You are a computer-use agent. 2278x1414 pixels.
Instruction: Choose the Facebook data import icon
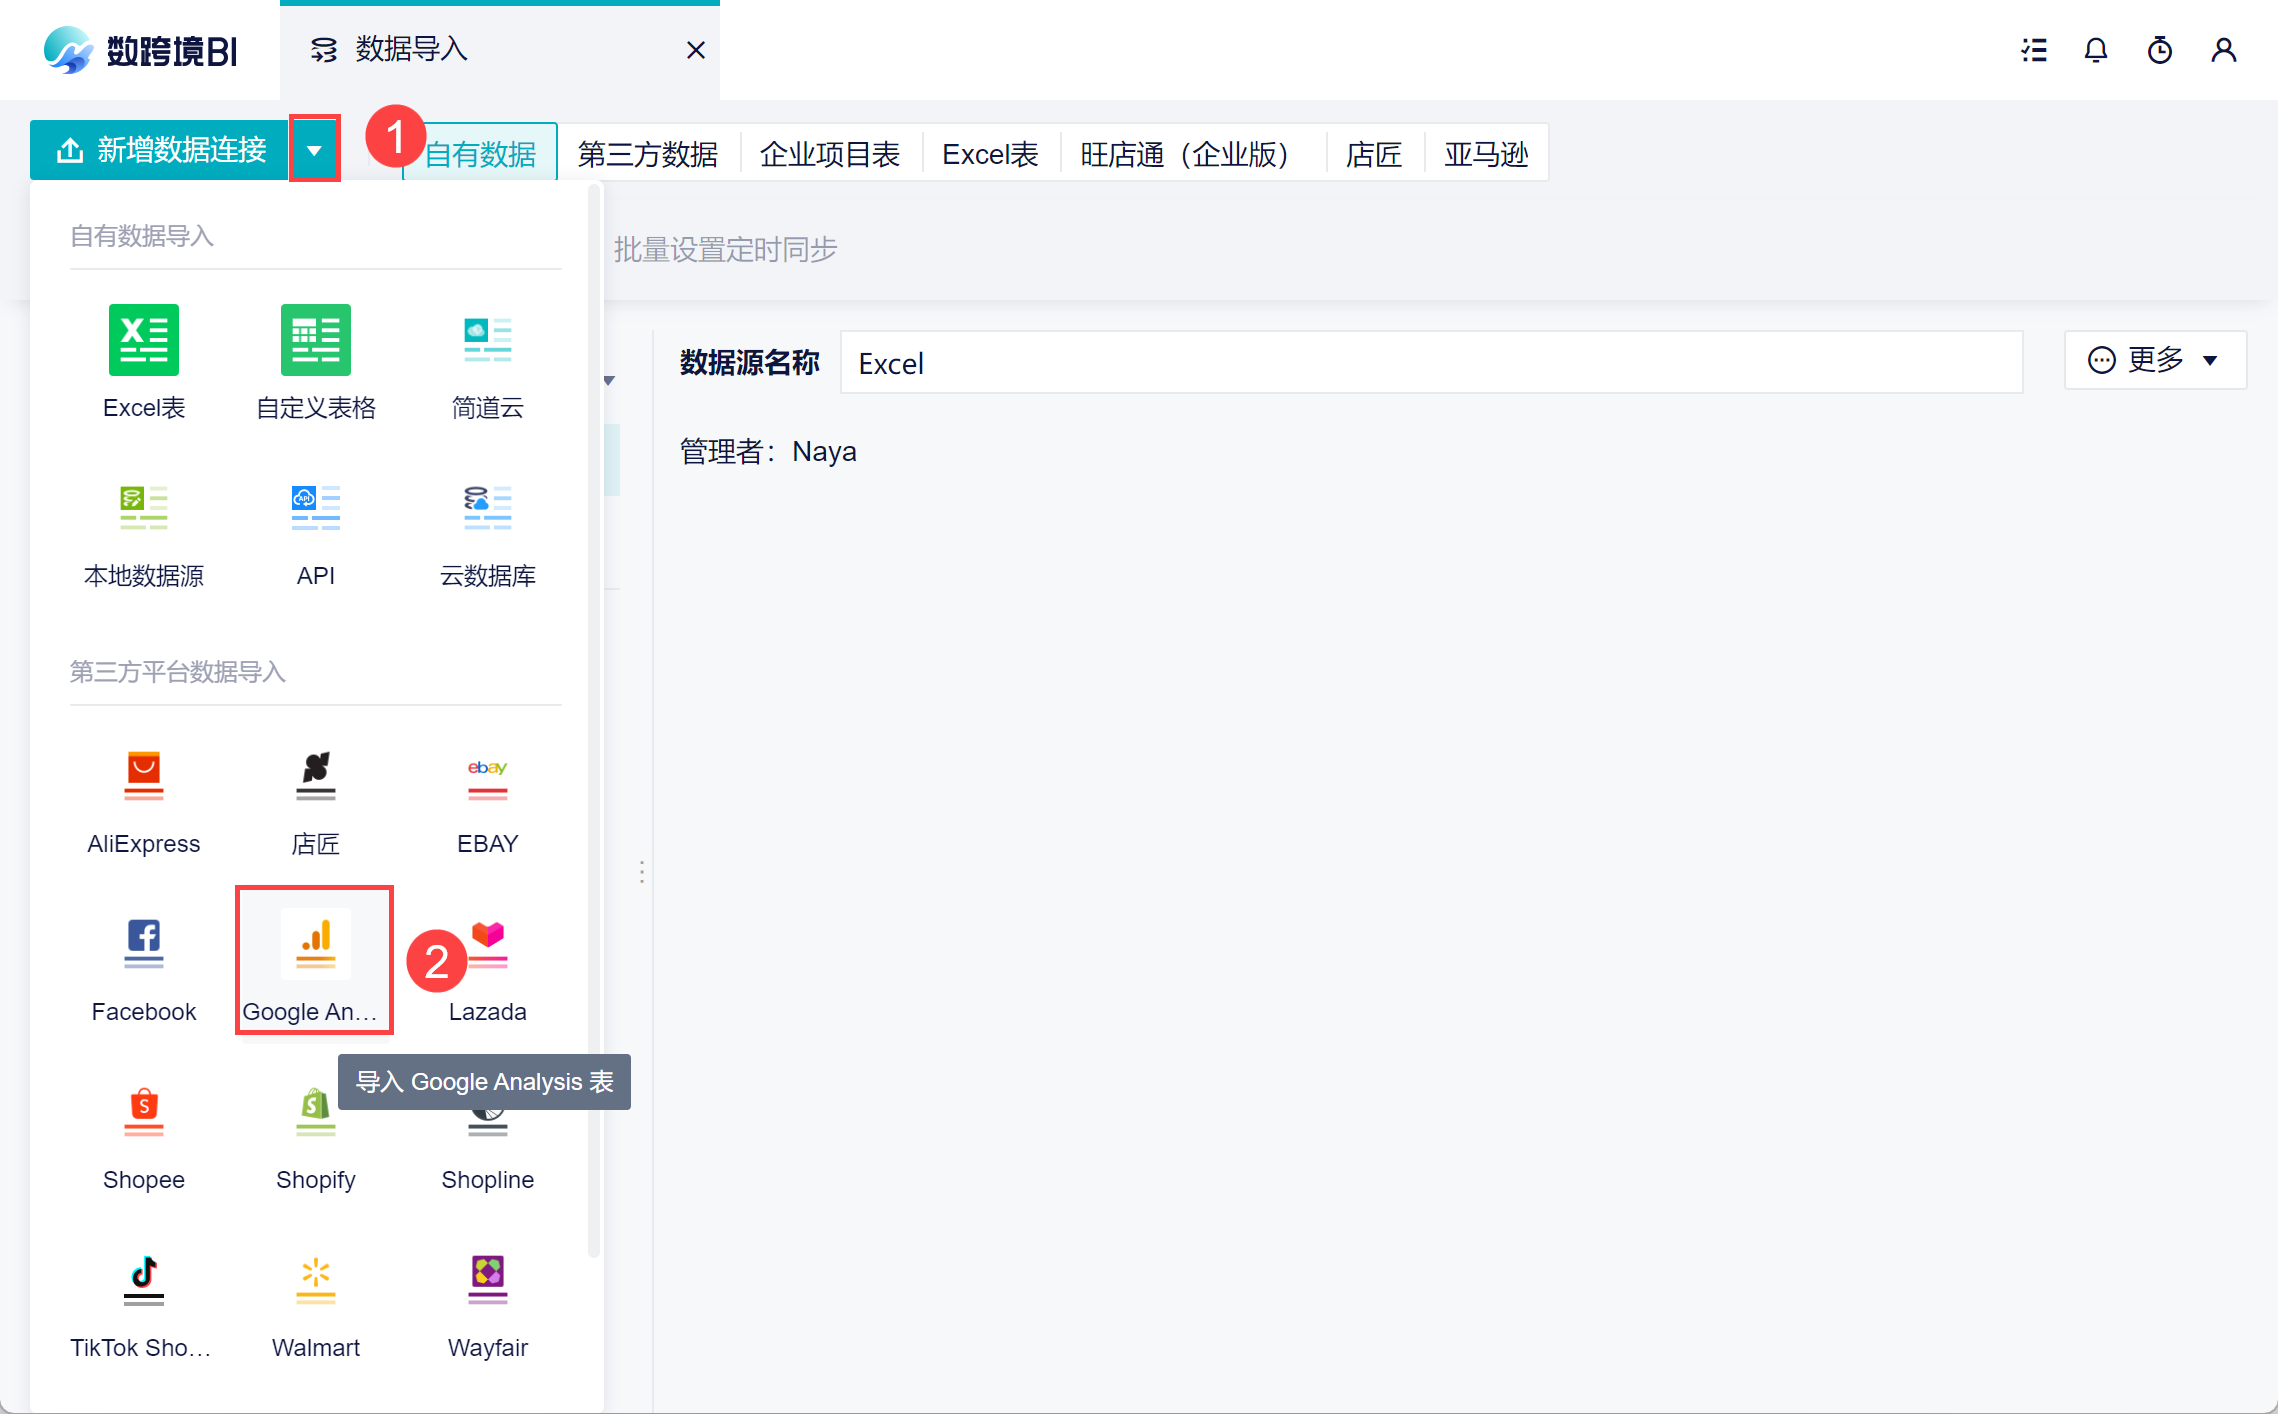coord(144,944)
